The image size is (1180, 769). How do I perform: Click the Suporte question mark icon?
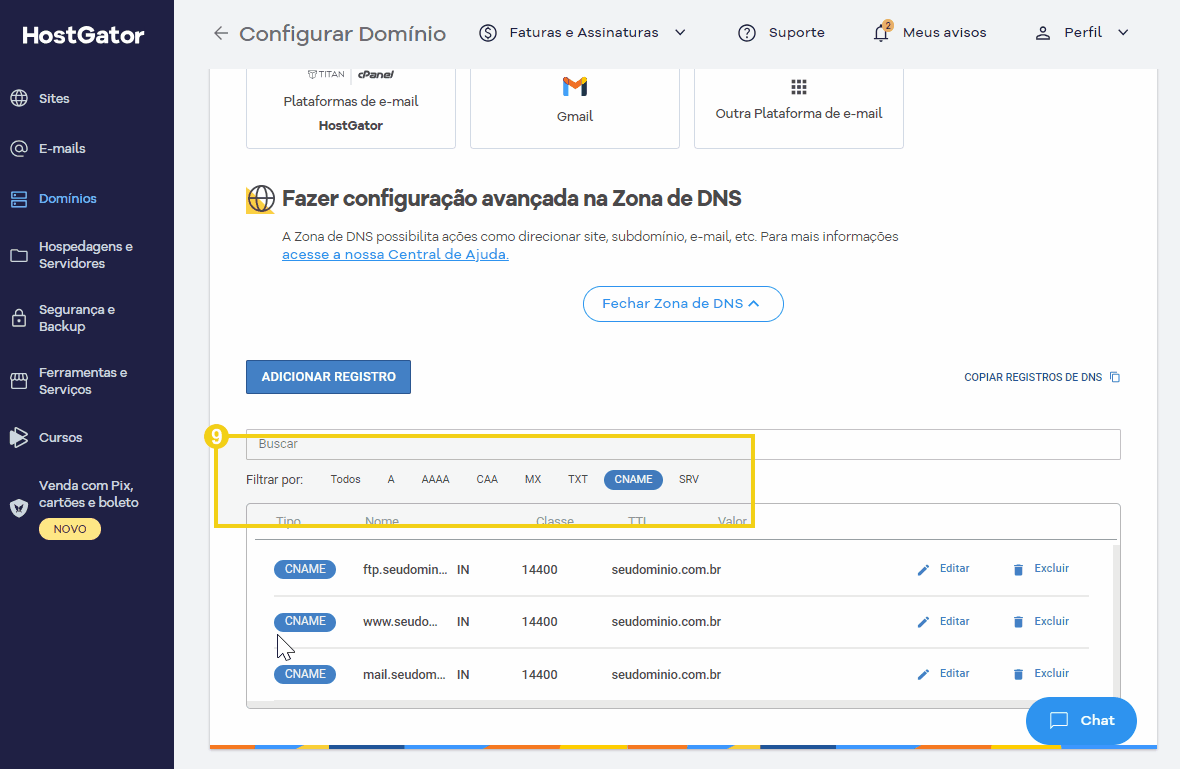coord(747,33)
